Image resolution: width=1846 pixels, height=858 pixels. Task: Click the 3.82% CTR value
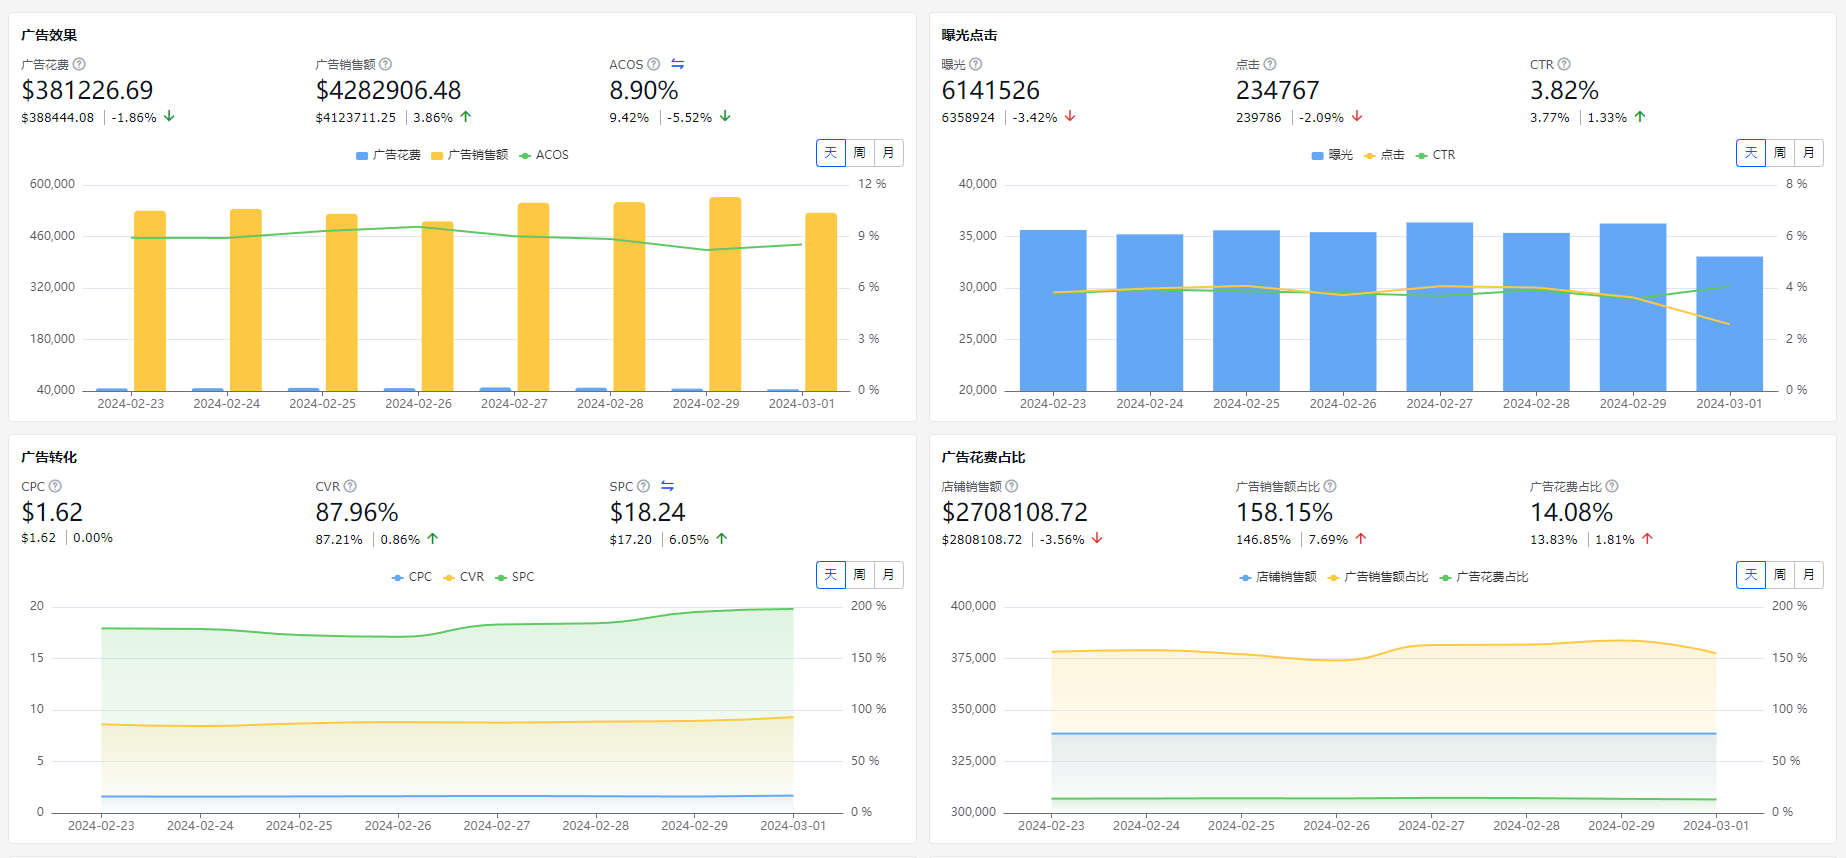(x=1564, y=90)
